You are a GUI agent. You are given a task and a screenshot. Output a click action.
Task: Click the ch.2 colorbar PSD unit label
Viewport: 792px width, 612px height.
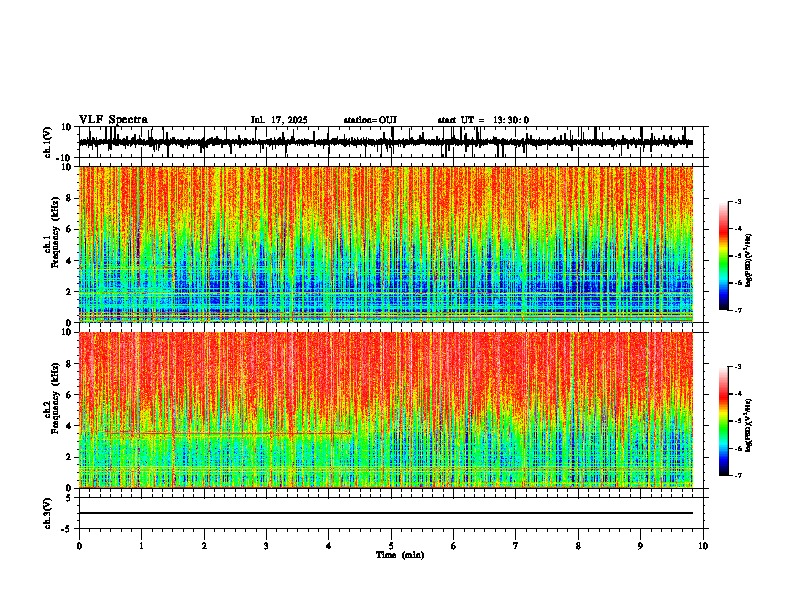749,425
